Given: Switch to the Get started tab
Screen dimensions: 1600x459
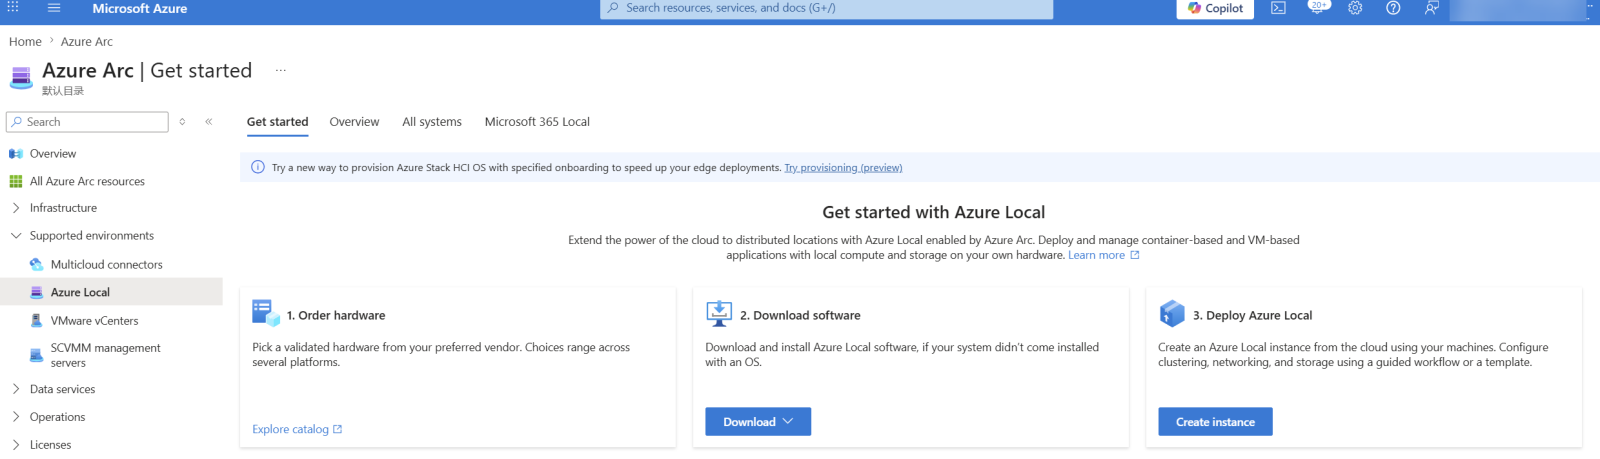Looking at the screenshot, I should tap(277, 122).
